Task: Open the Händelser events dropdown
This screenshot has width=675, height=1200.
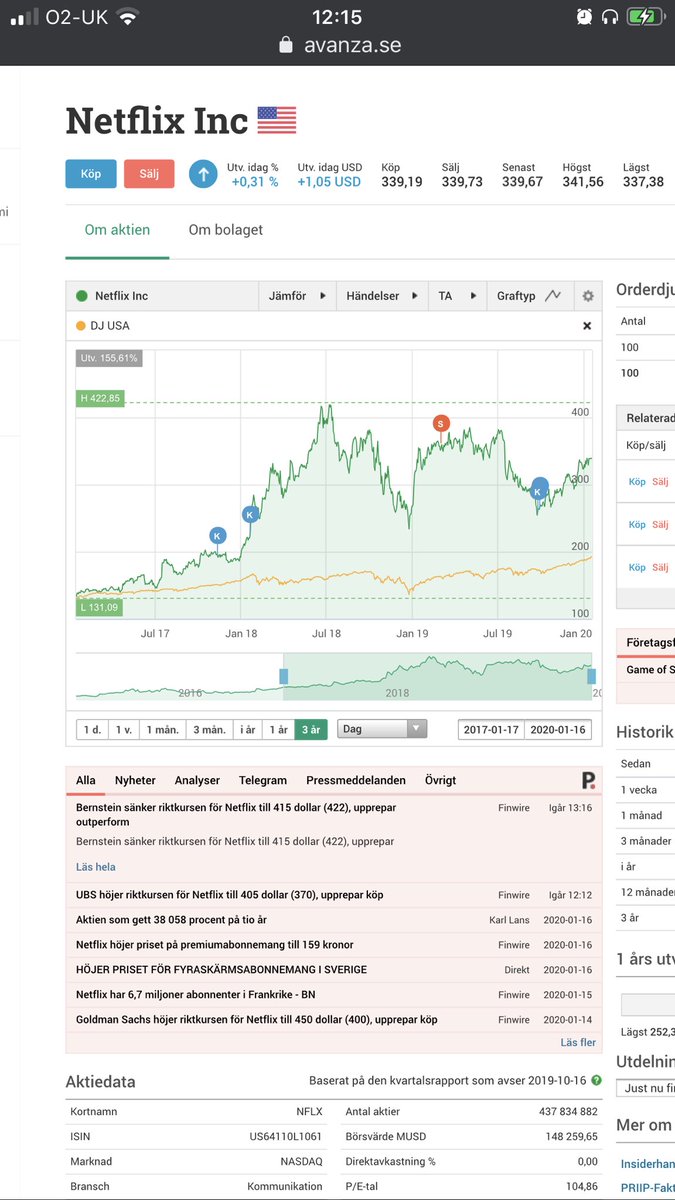Action: coord(382,296)
